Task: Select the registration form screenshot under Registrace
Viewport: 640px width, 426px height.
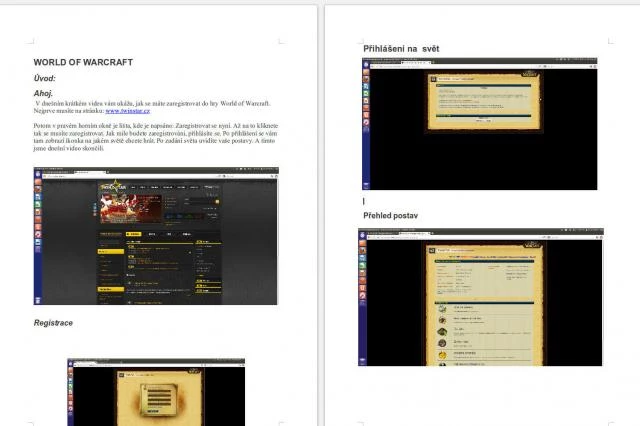Action: [x=156, y=392]
